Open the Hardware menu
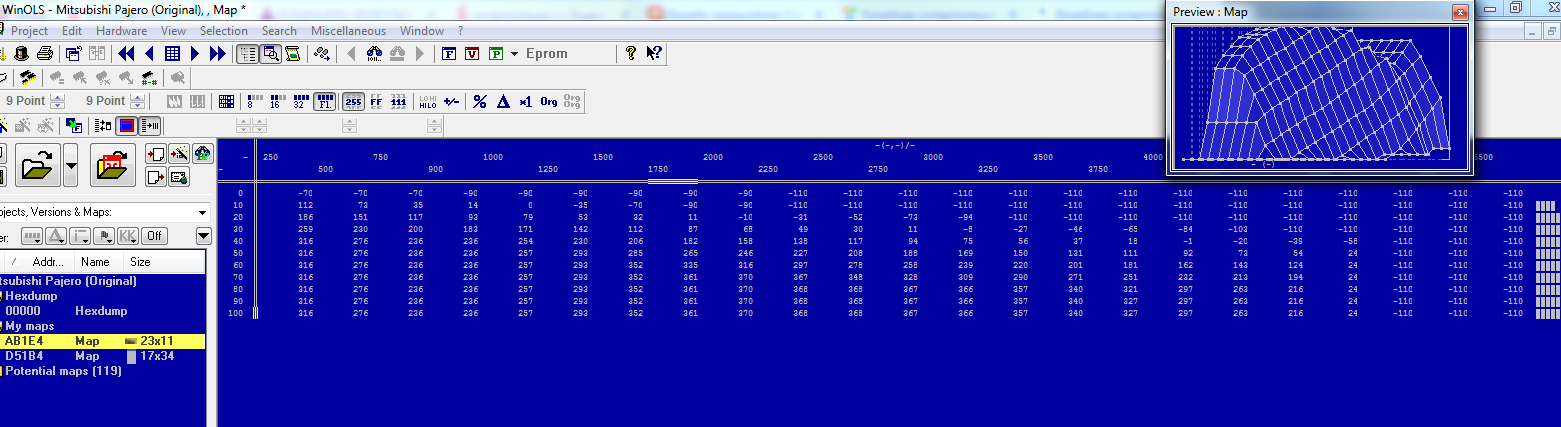 click(x=121, y=31)
